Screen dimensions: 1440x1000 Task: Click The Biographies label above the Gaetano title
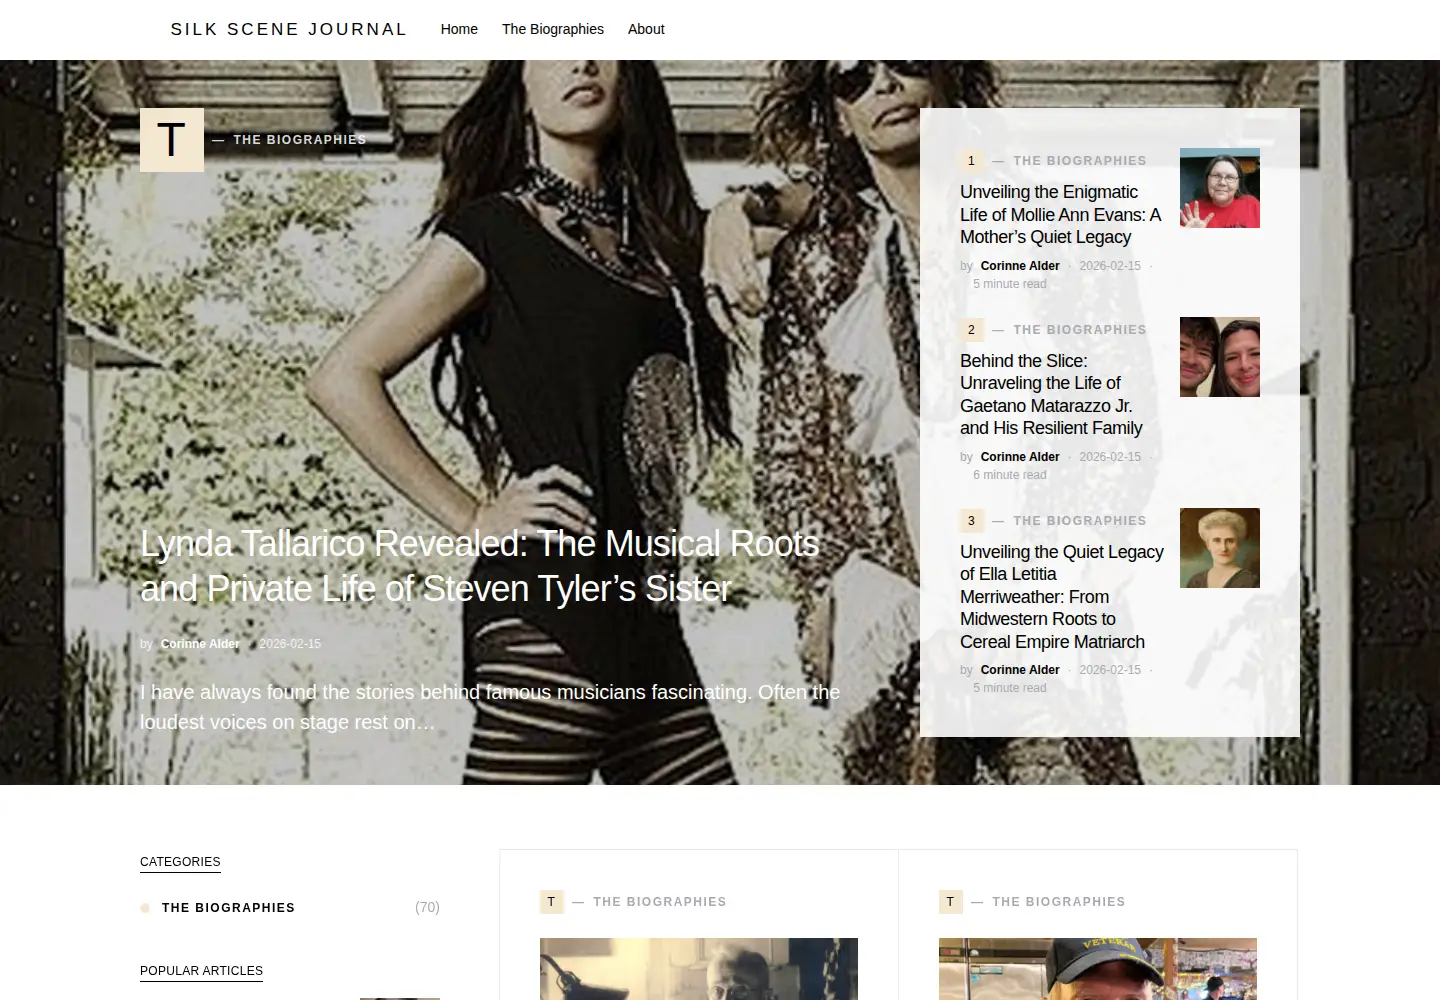(1080, 330)
